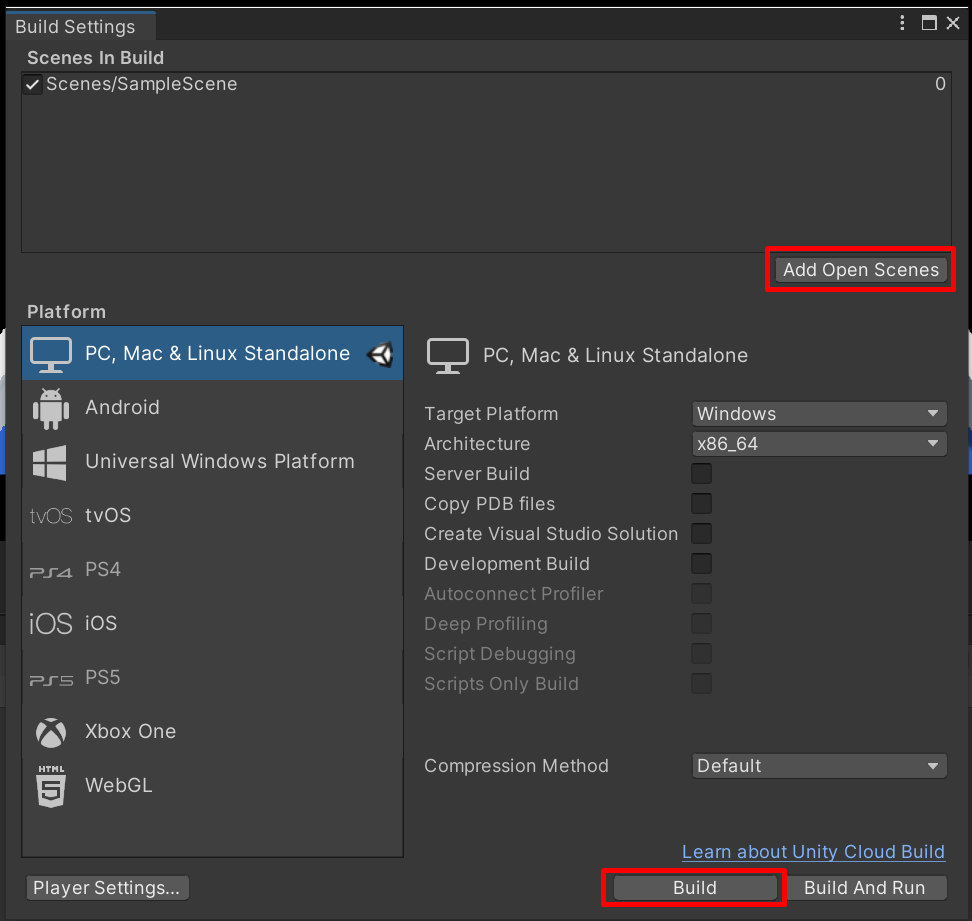The image size is (972, 921).
Task: Click the PS5 logo icon
Action: (x=51, y=680)
